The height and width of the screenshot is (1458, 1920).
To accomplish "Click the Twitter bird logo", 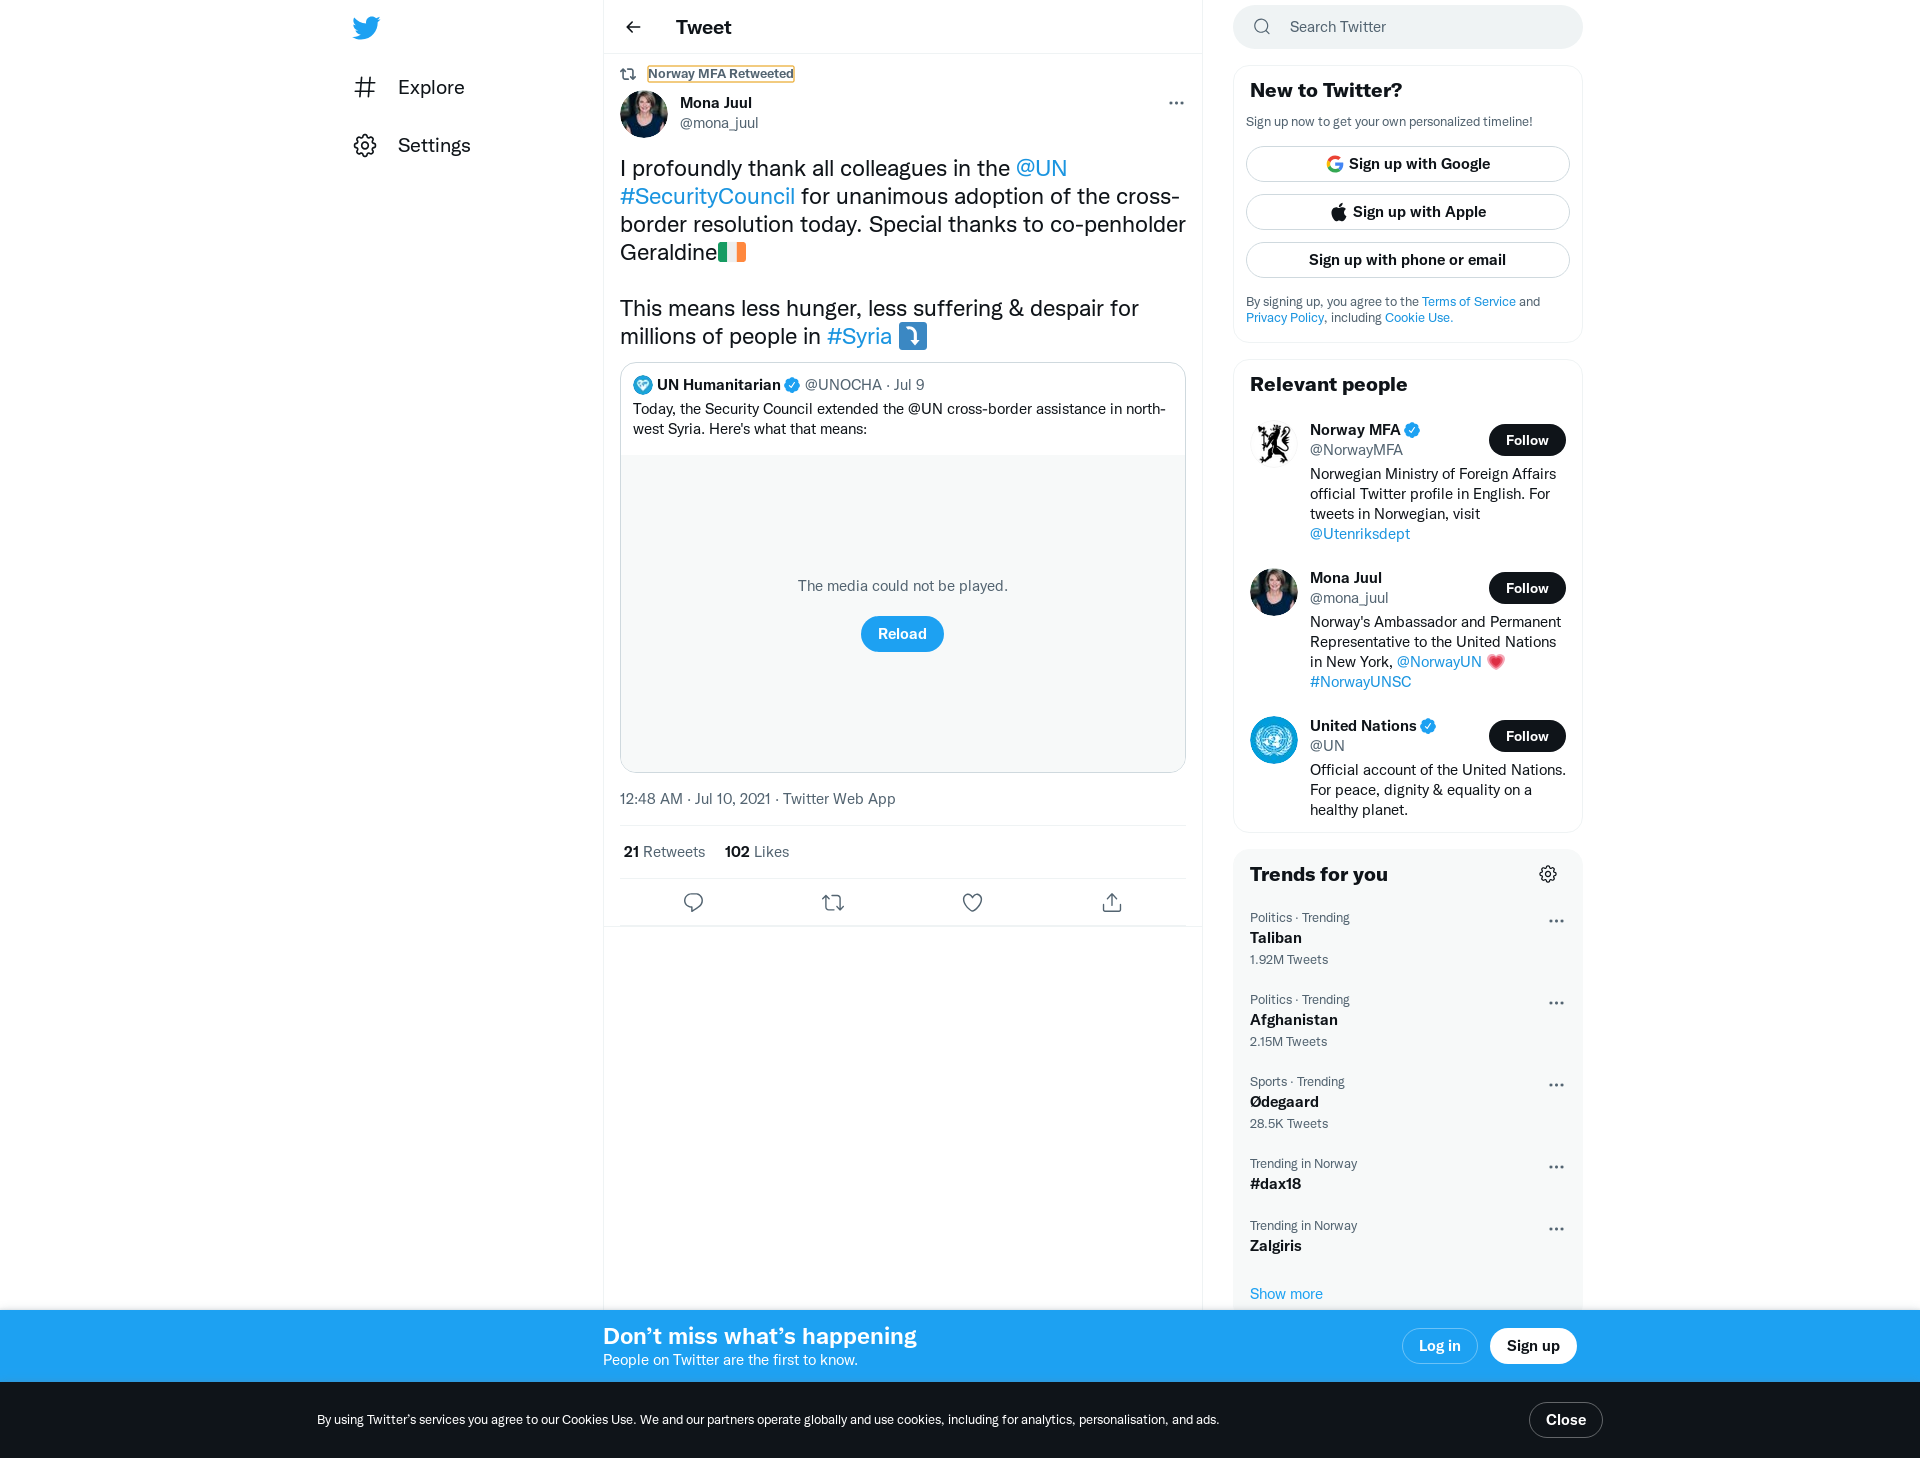I will [366, 28].
